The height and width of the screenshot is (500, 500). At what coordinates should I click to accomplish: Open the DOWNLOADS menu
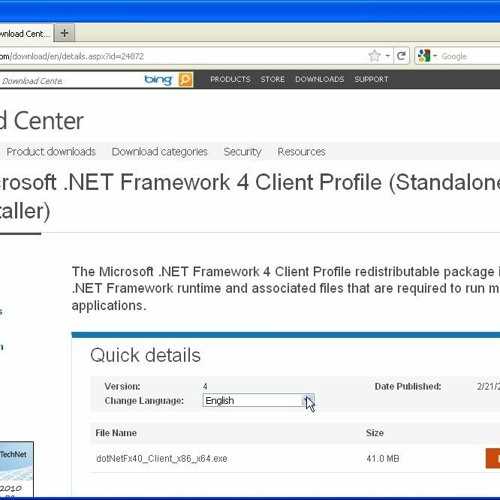click(319, 79)
